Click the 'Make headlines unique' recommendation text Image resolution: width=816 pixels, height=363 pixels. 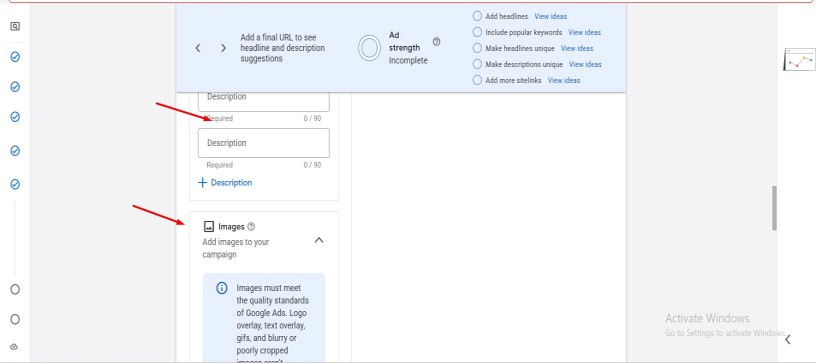pyautogui.click(x=520, y=48)
